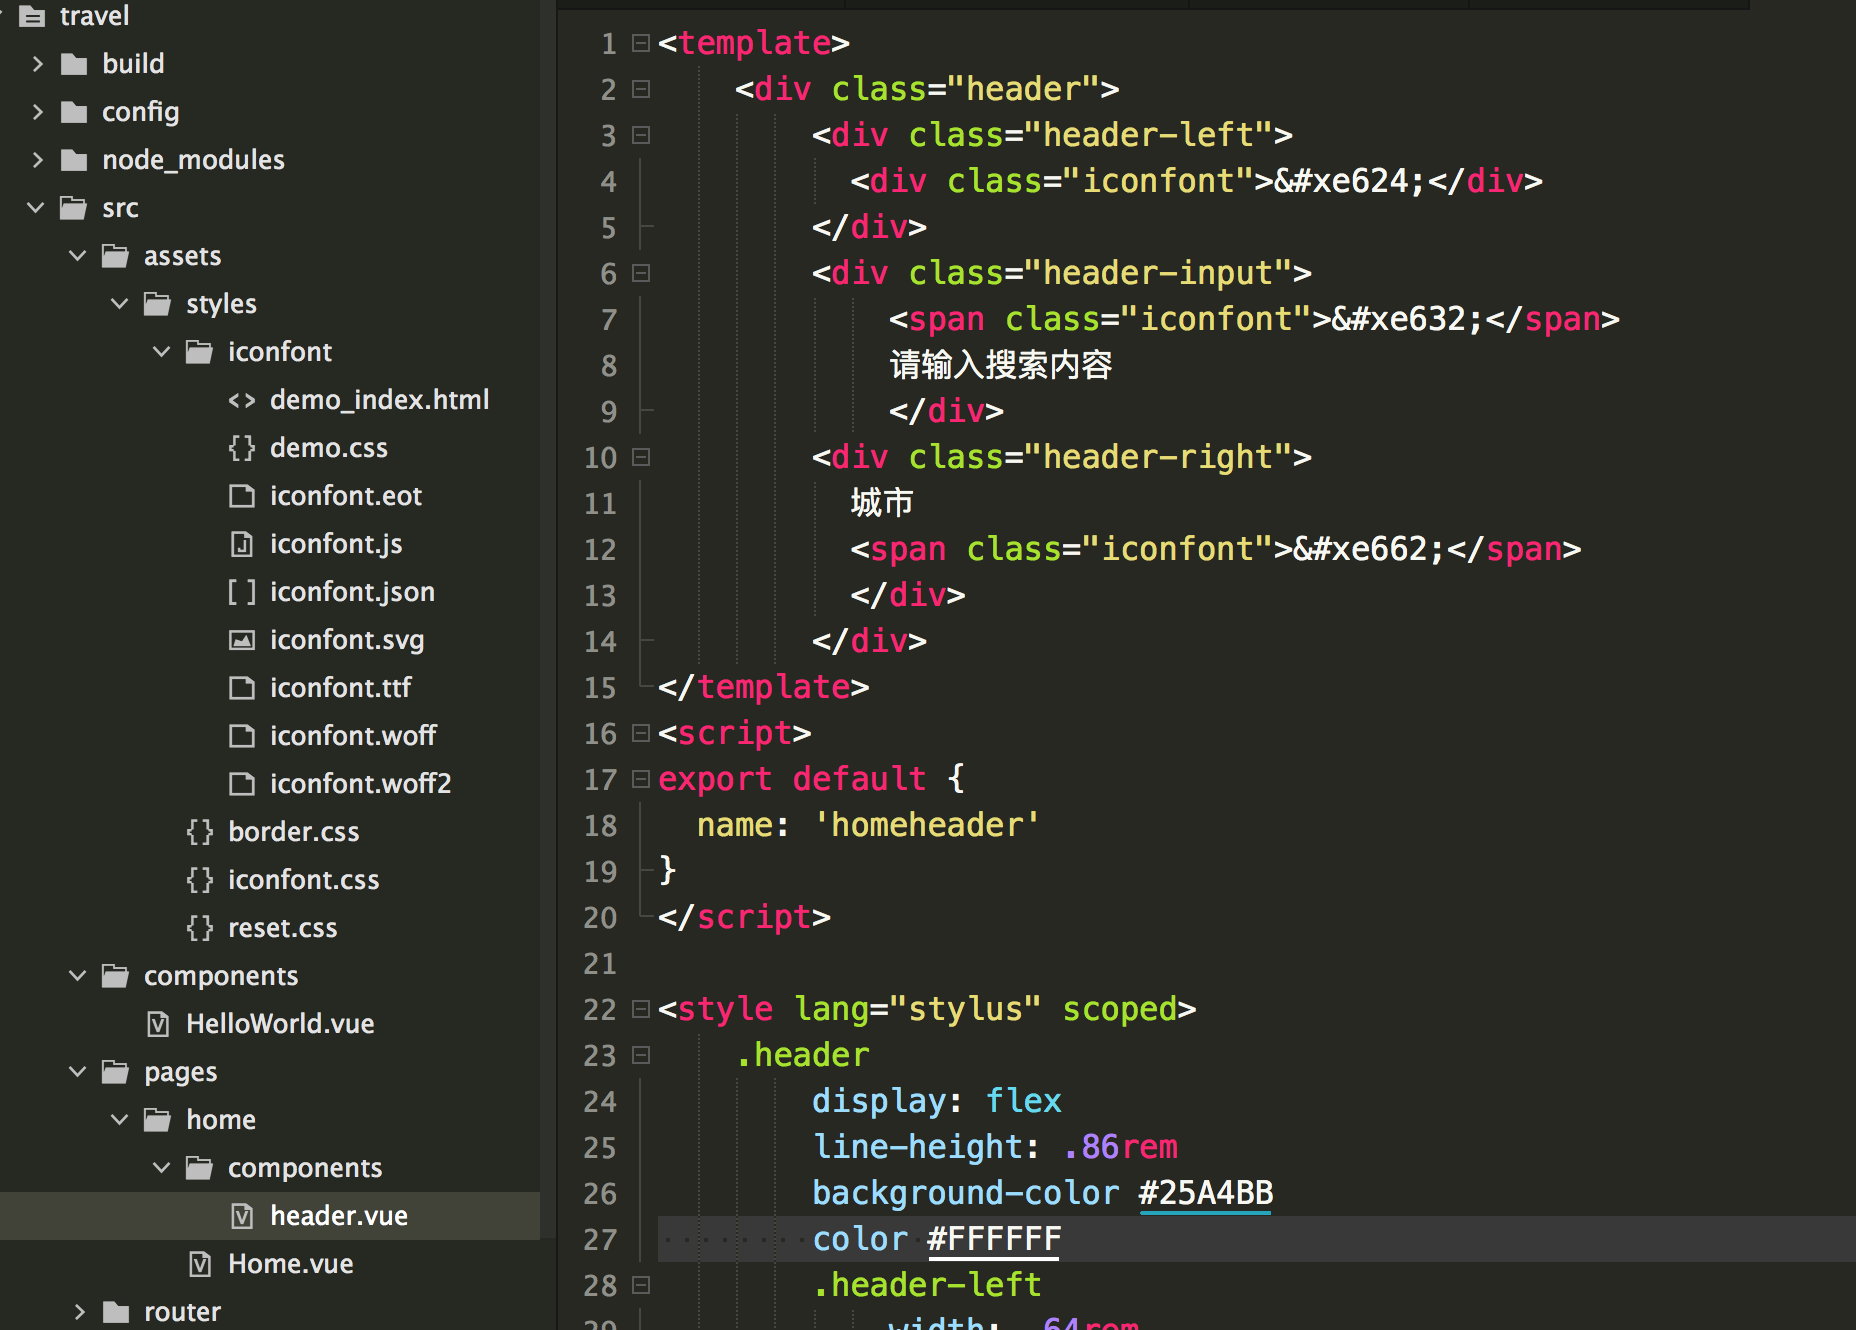Expand the build folder chevron

click(37, 64)
